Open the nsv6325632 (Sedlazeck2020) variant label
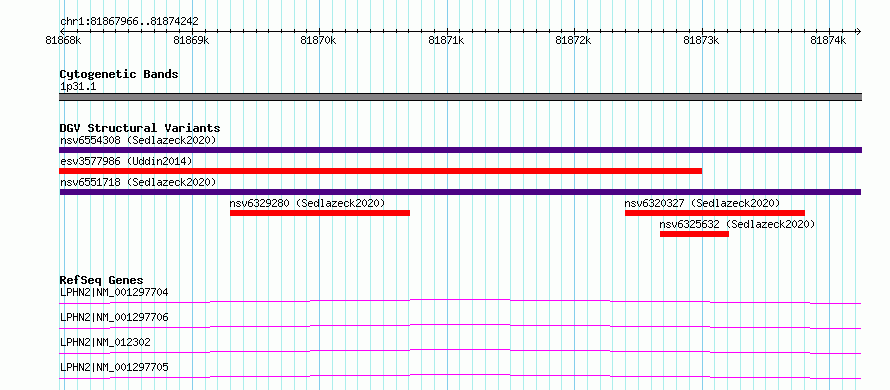Screen dimensions: 890x390 click(x=737, y=224)
